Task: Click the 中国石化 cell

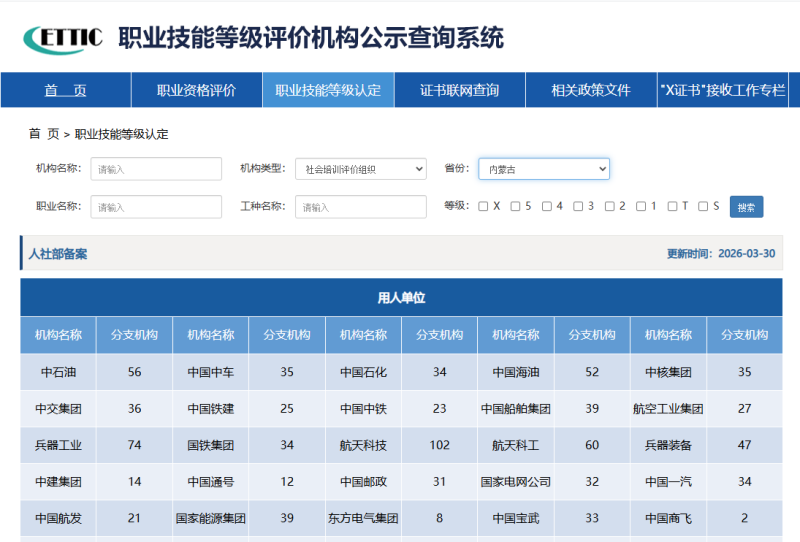Action: pyautogui.click(x=363, y=372)
